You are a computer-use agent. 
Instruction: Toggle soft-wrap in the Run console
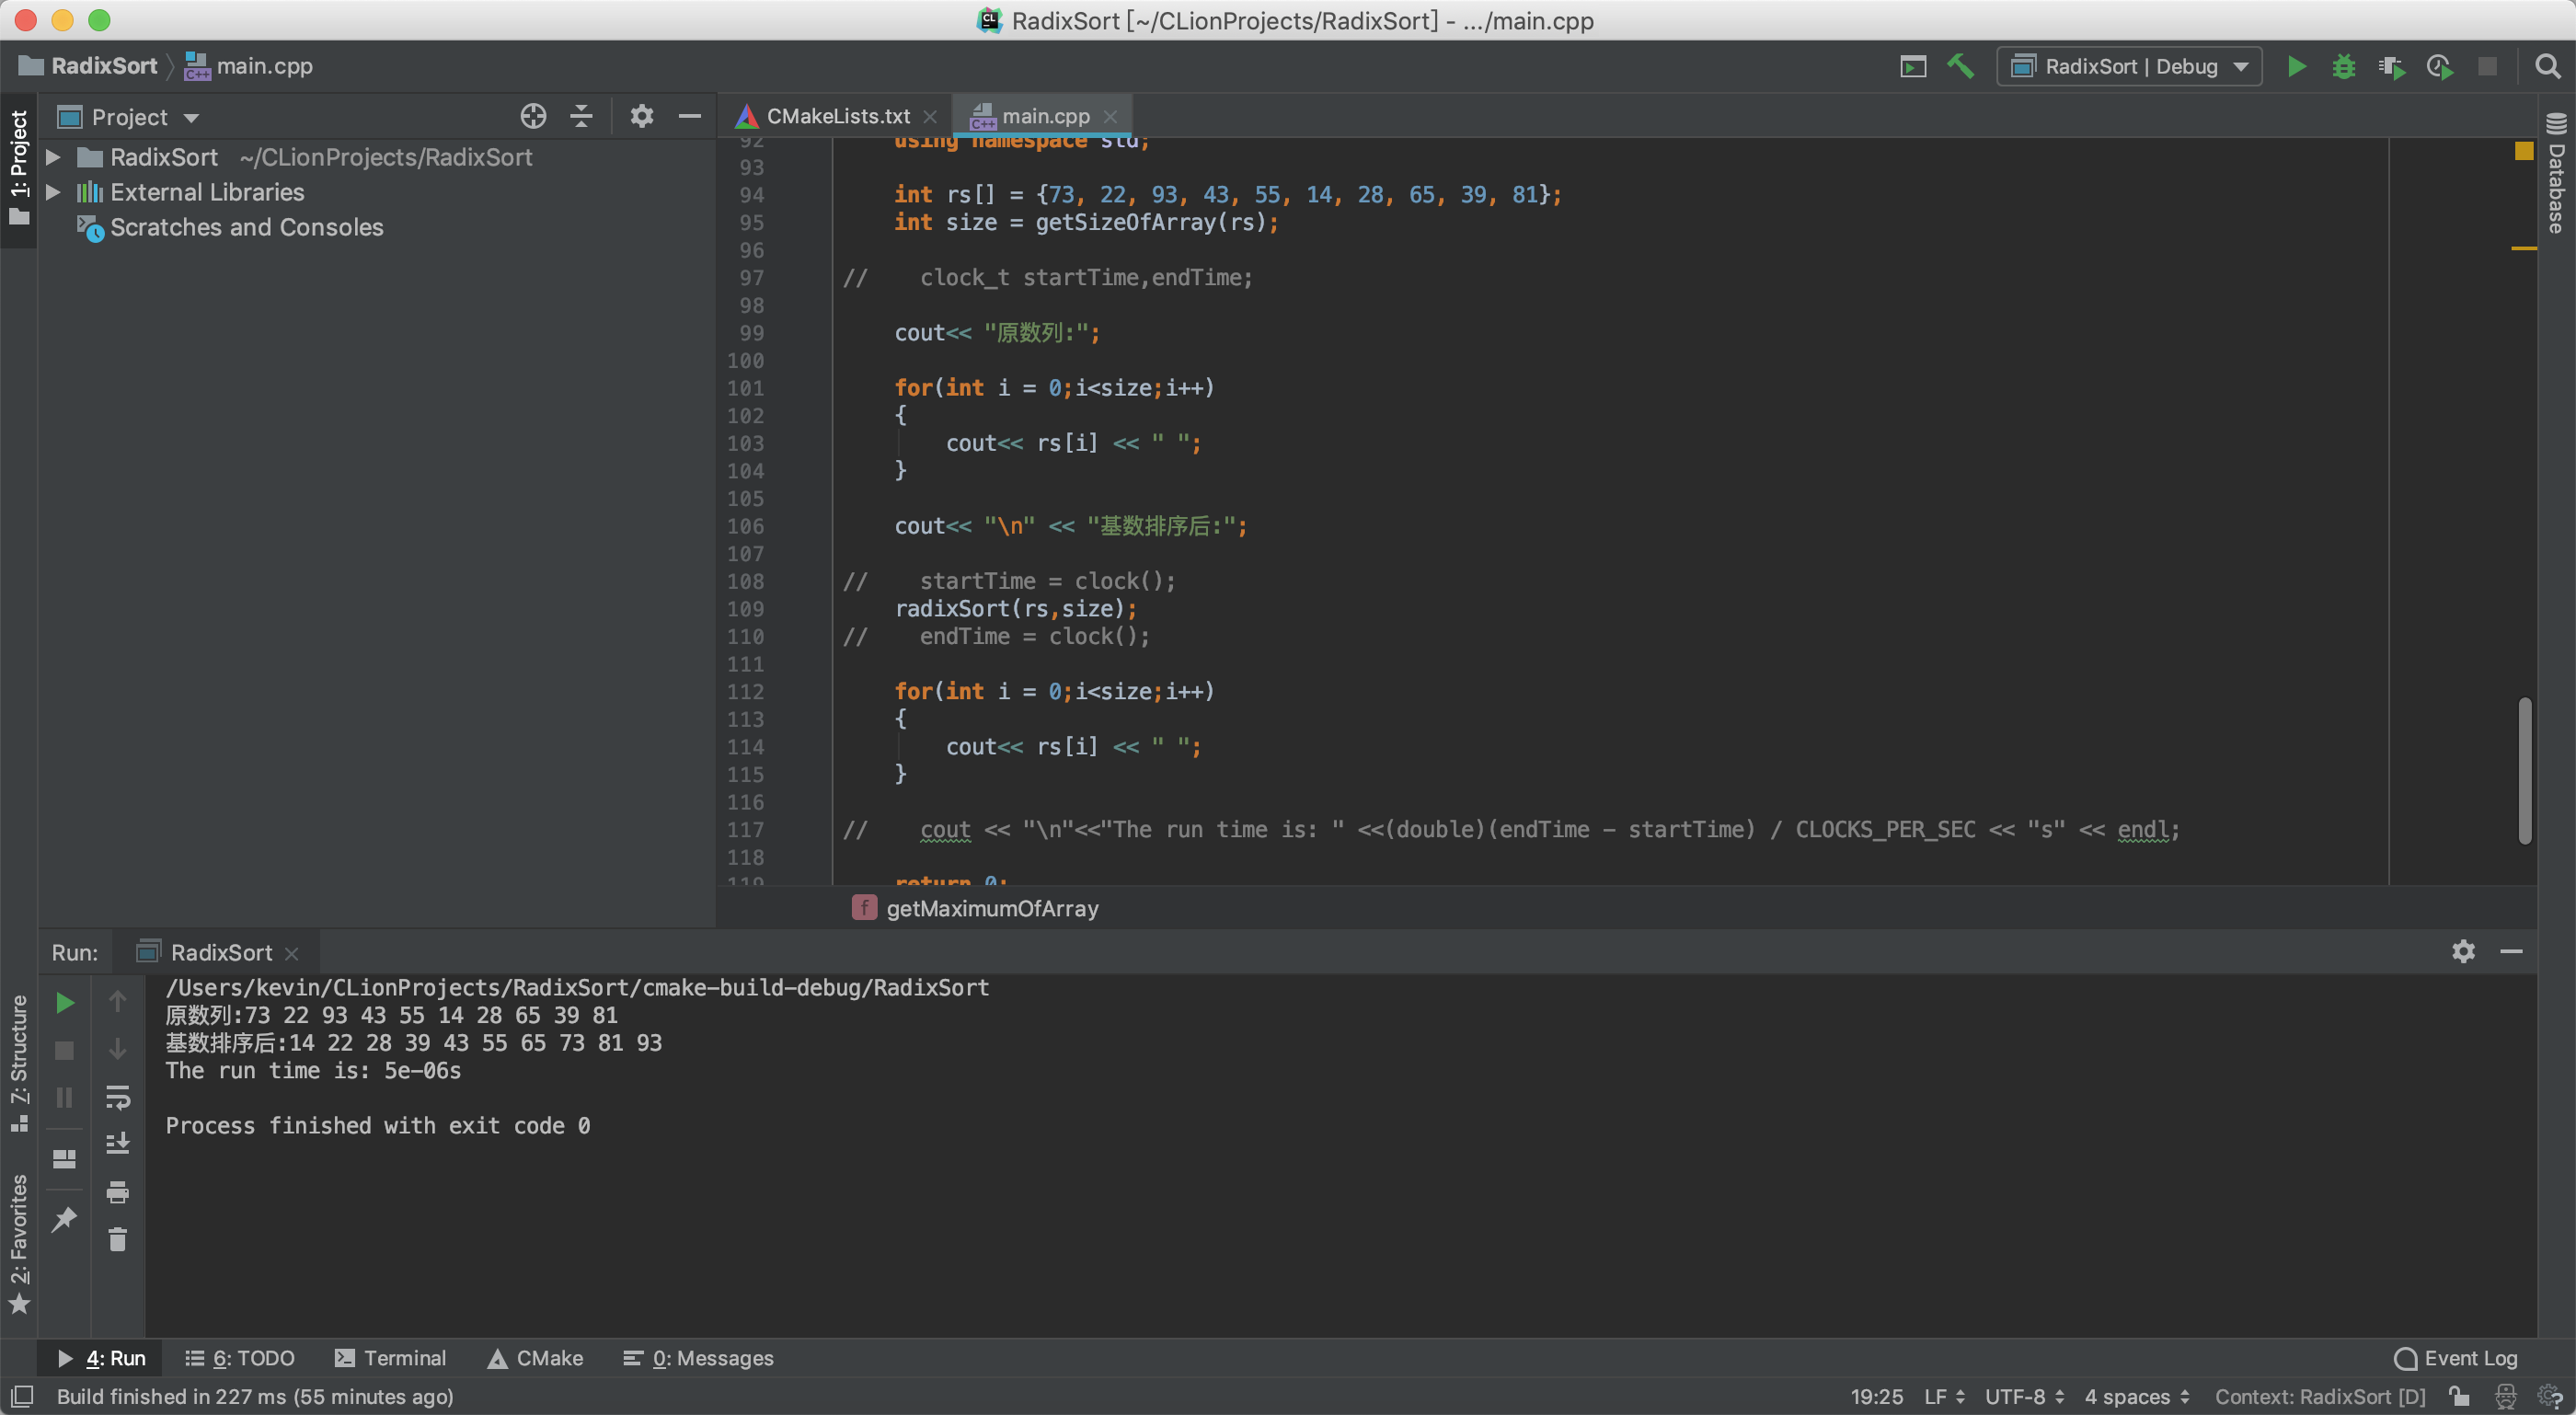(118, 1098)
